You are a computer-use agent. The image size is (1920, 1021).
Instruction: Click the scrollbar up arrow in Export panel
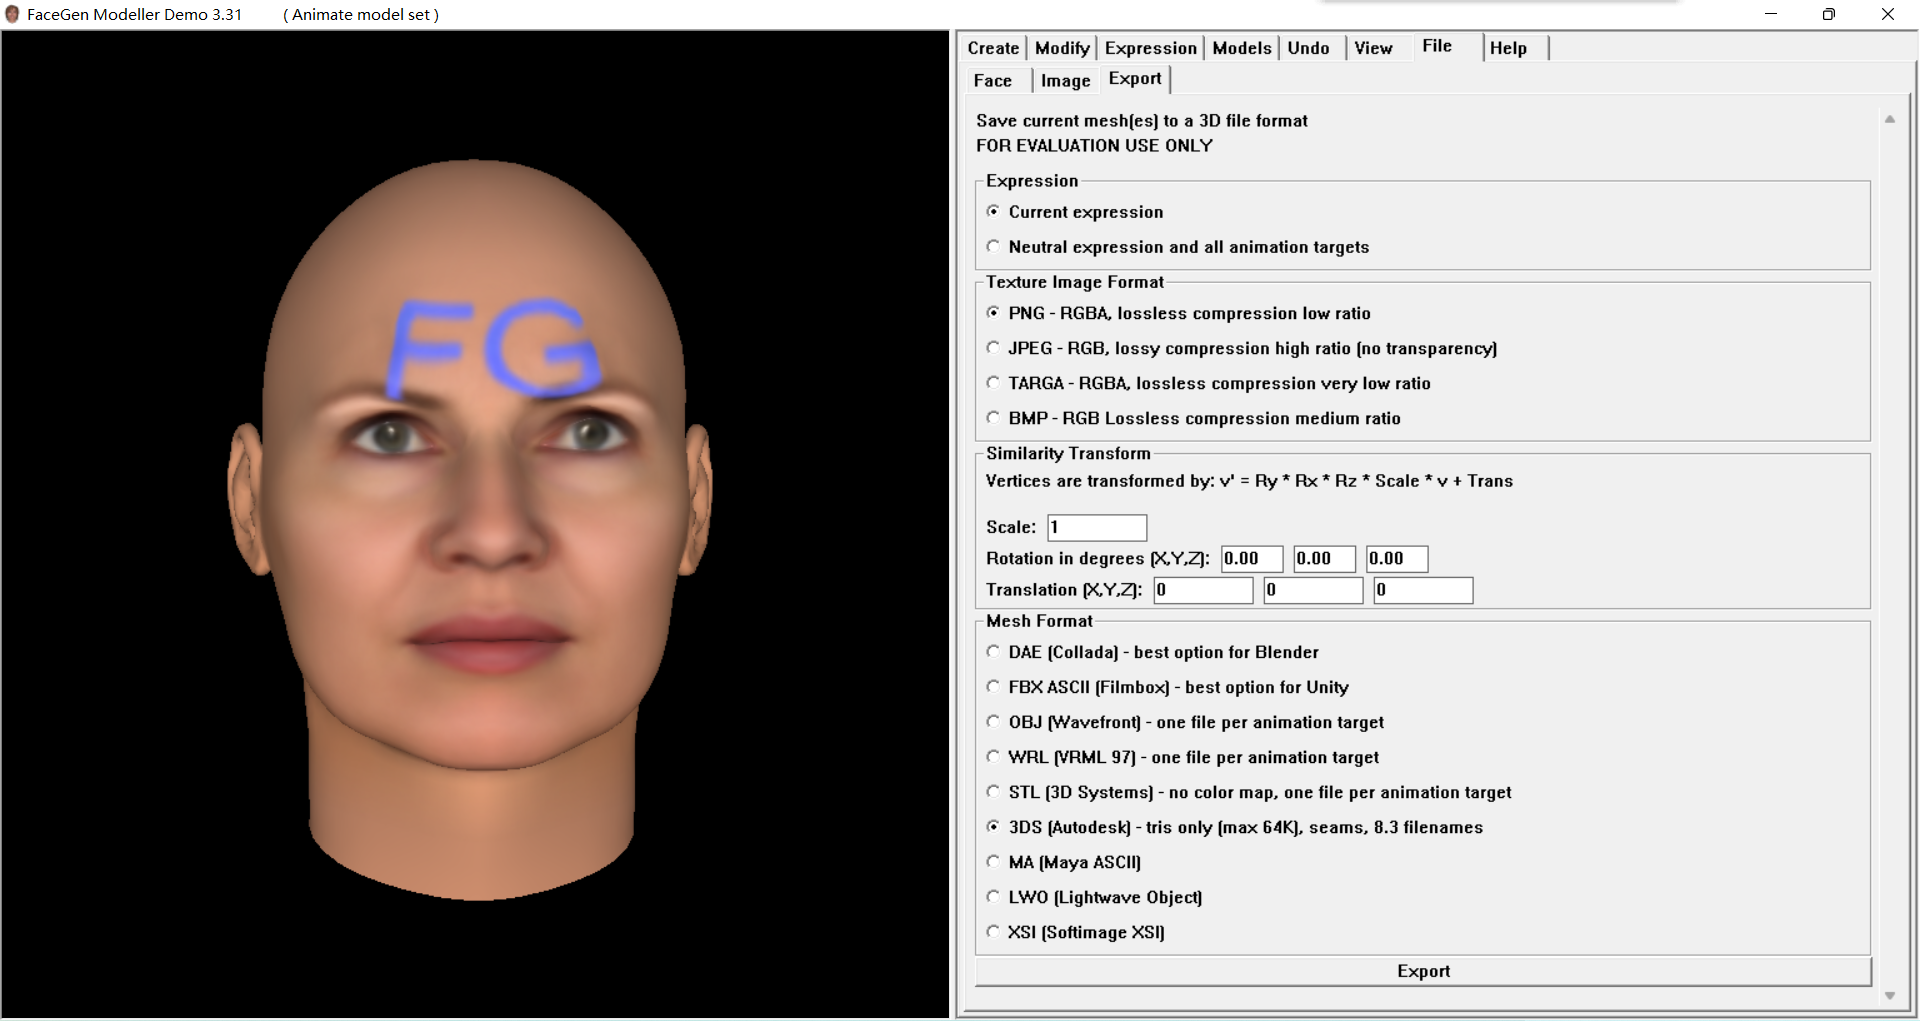coord(1890,119)
